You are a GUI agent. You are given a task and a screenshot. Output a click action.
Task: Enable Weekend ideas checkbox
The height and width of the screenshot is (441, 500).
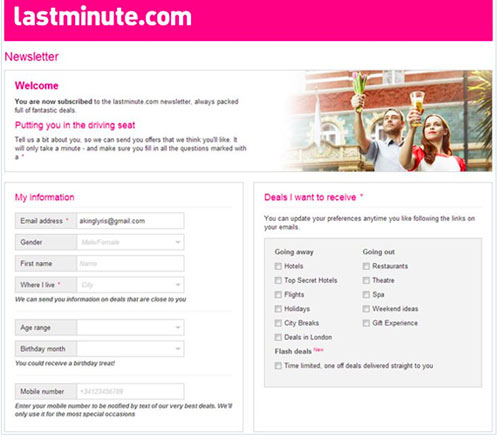pos(366,309)
